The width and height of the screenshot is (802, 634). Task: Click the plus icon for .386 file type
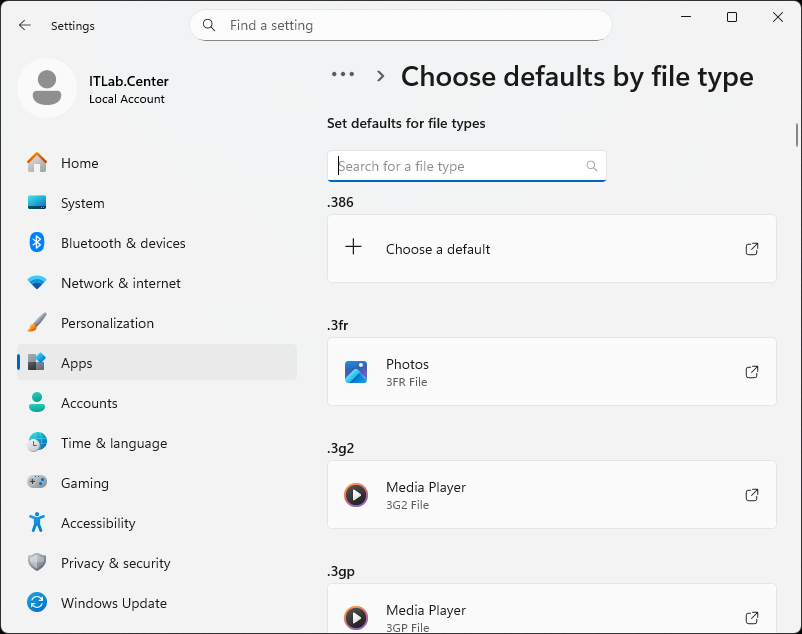[x=353, y=248]
